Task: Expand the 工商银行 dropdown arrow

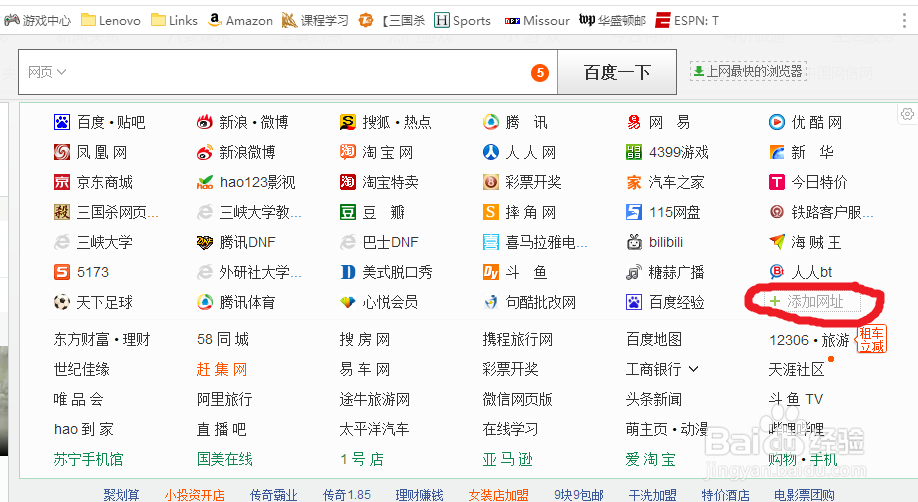Action: click(693, 369)
